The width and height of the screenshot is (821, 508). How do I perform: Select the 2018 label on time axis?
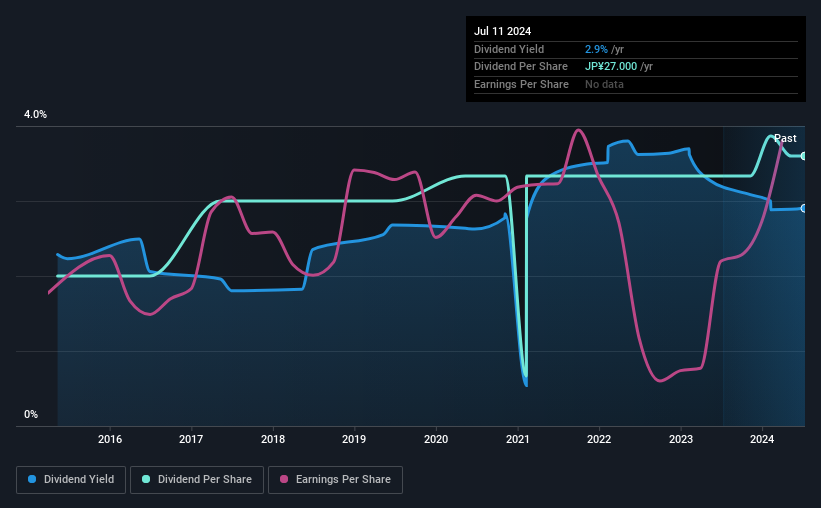[273, 439]
